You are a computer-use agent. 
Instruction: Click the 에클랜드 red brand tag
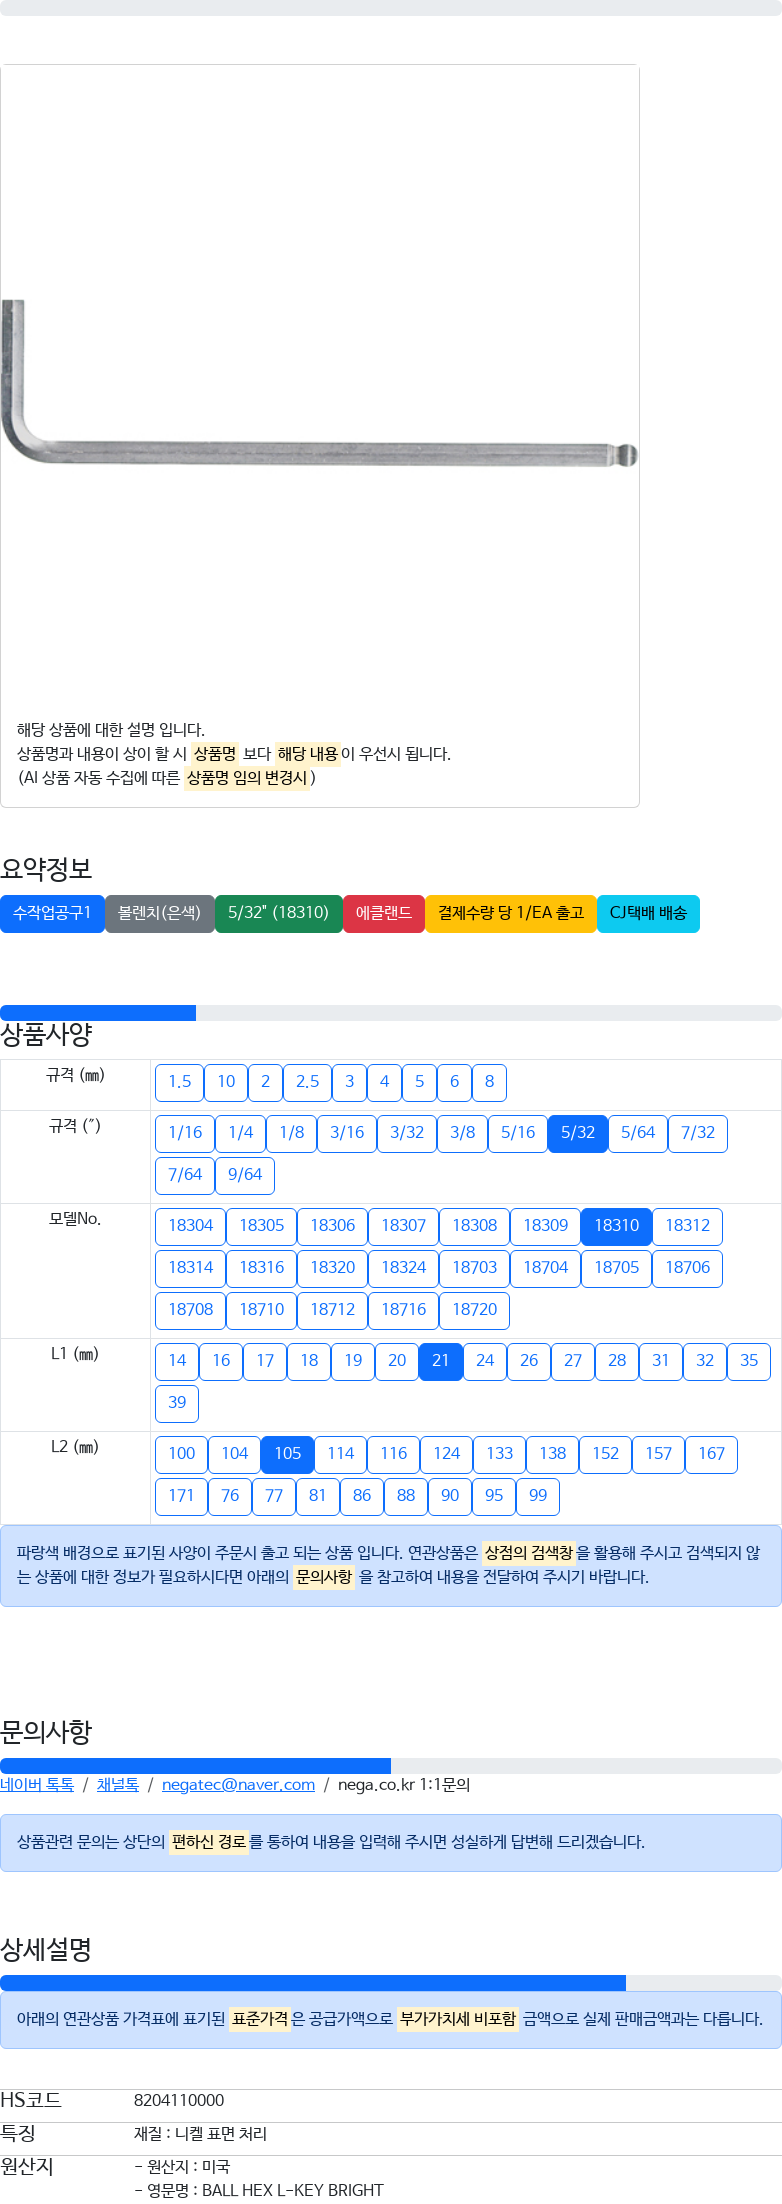tap(384, 913)
